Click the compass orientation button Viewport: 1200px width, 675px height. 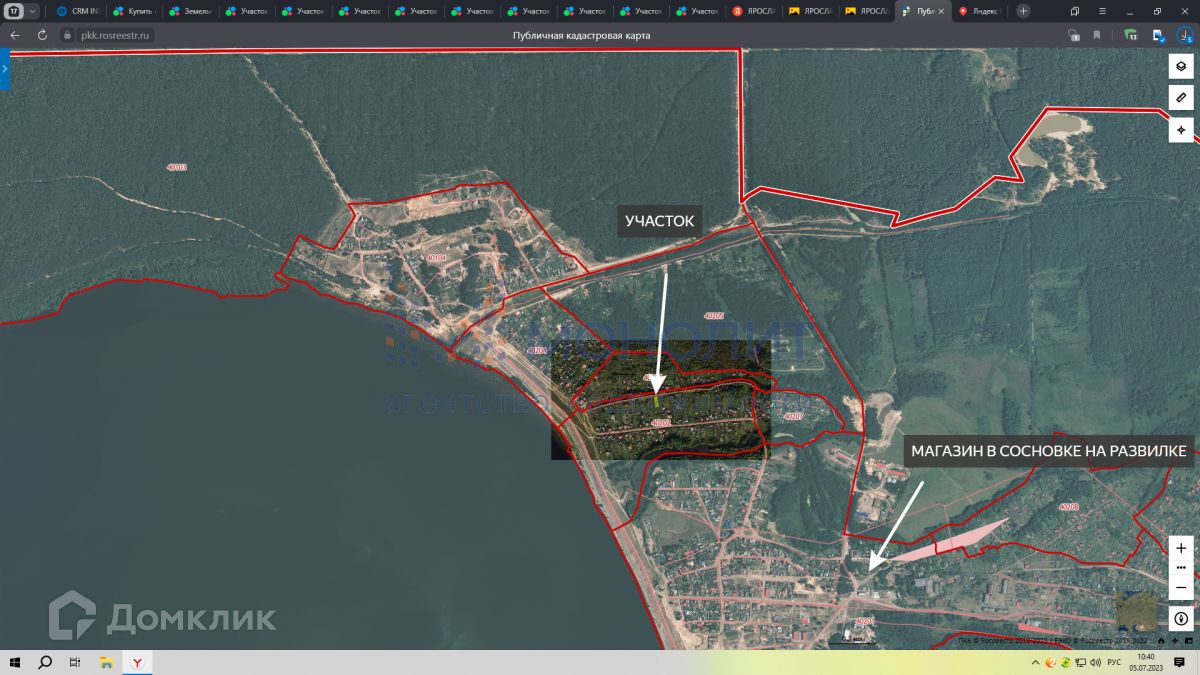coord(1181,619)
